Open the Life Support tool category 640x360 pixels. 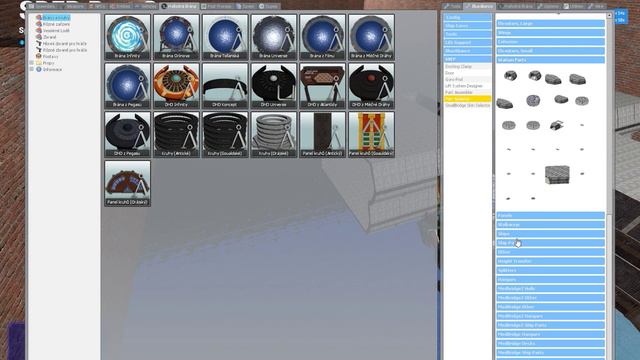pos(467,42)
